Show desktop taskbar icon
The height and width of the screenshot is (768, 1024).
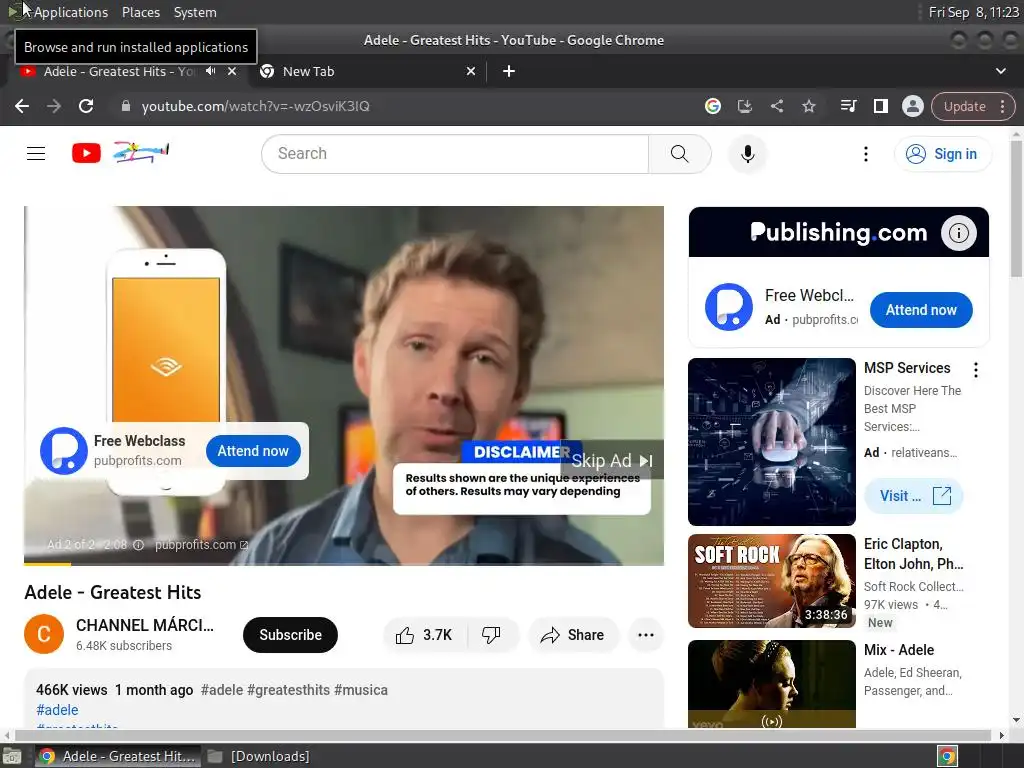[x=12, y=756]
